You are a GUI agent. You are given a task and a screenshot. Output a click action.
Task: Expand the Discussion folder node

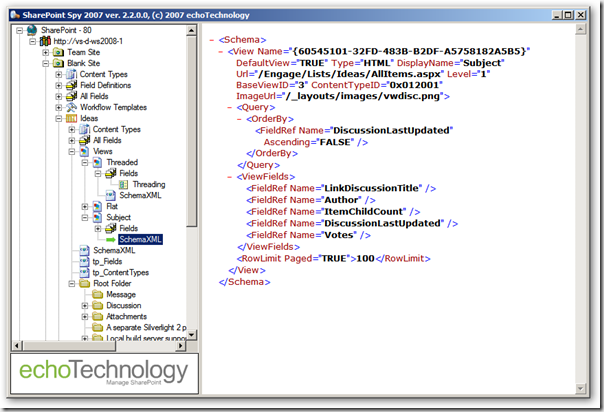coord(85,305)
